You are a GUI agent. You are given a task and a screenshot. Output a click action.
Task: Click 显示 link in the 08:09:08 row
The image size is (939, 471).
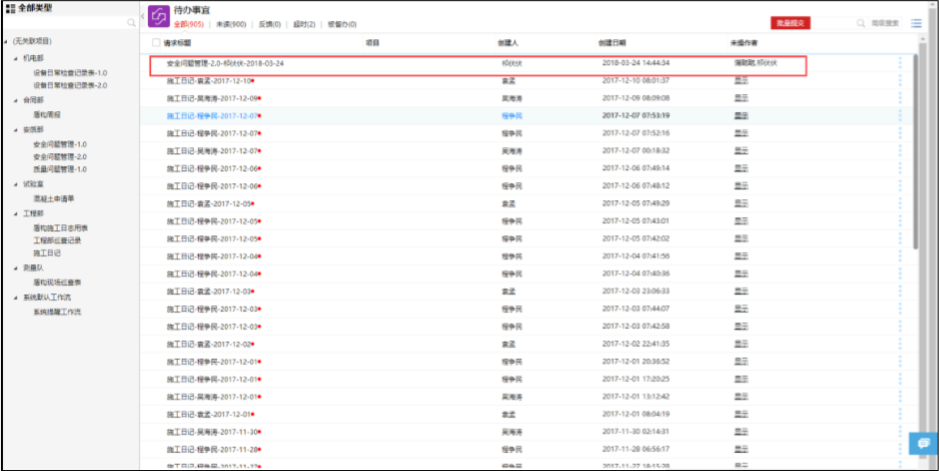[741, 98]
